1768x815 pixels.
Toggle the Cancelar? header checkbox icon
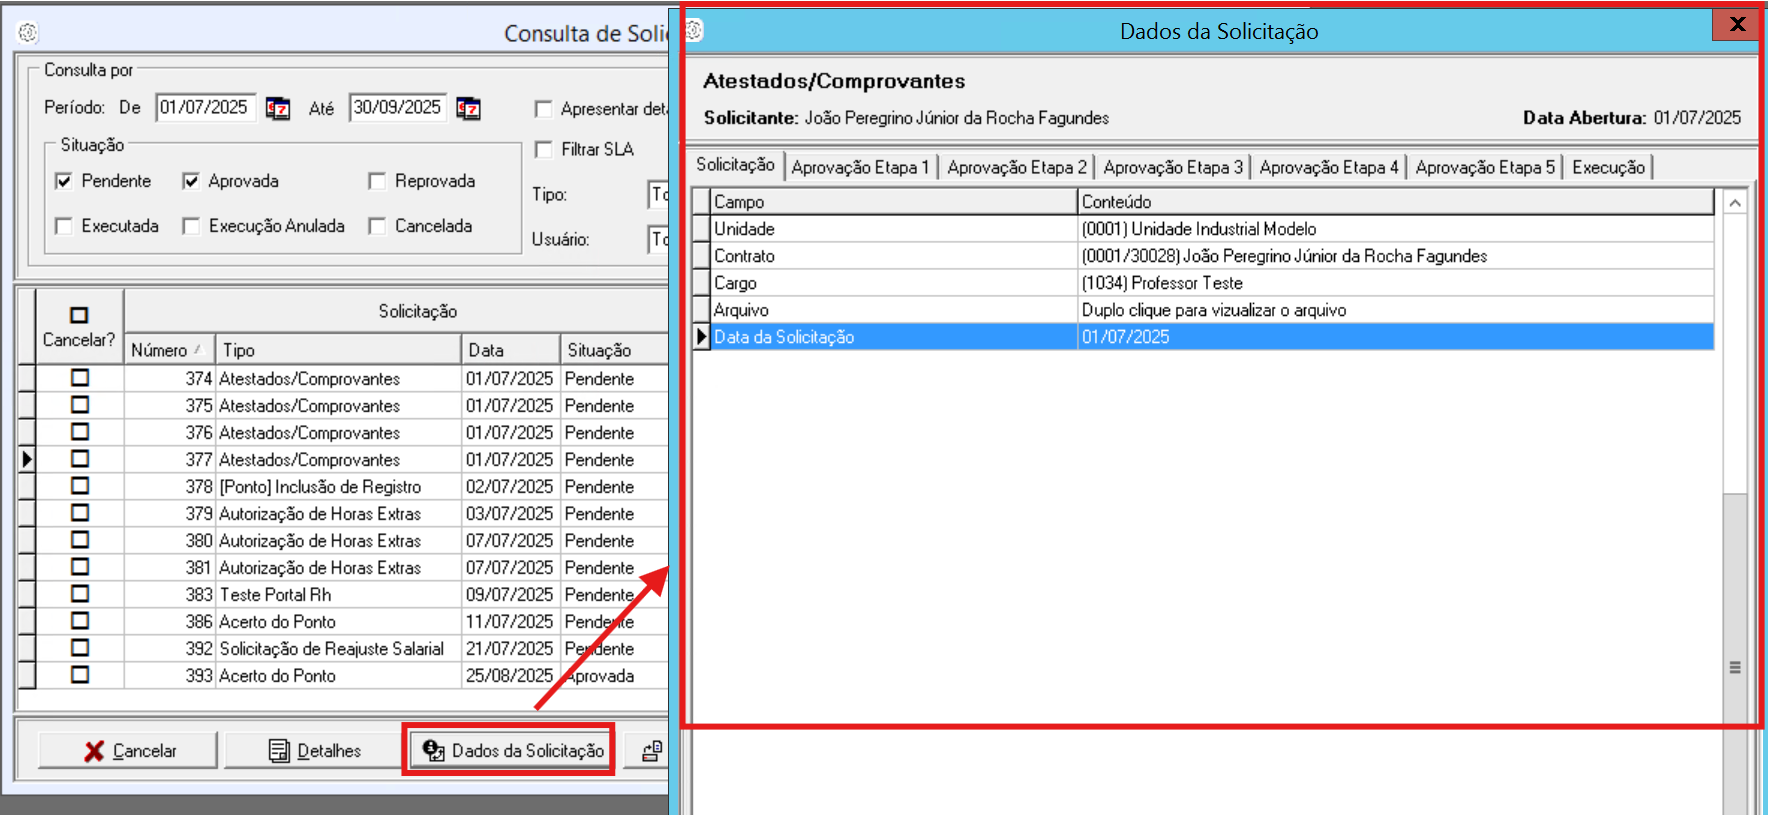[79, 315]
